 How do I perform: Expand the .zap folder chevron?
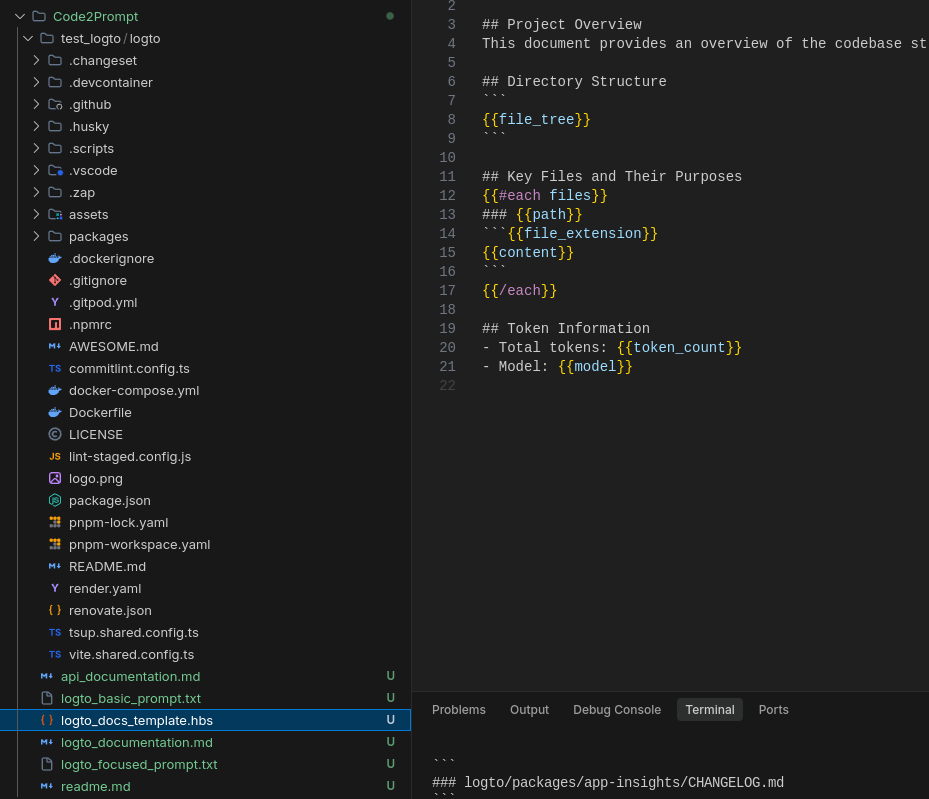(36, 192)
